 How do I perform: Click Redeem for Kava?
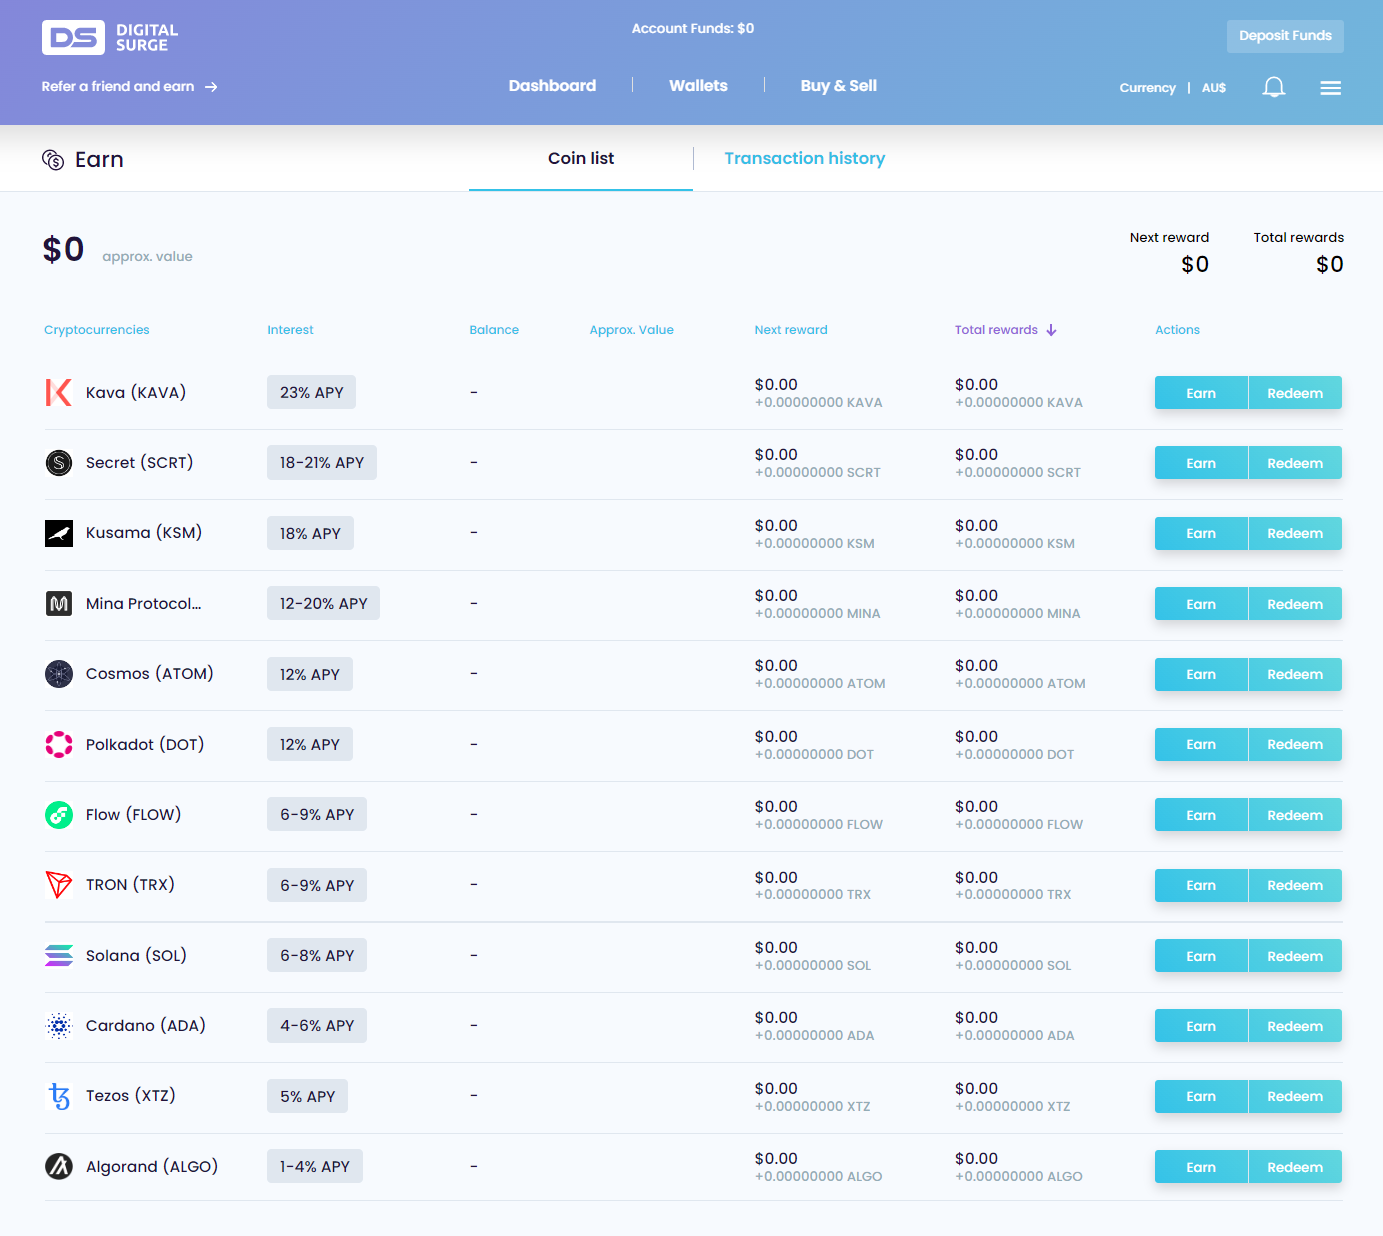click(x=1295, y=393)
